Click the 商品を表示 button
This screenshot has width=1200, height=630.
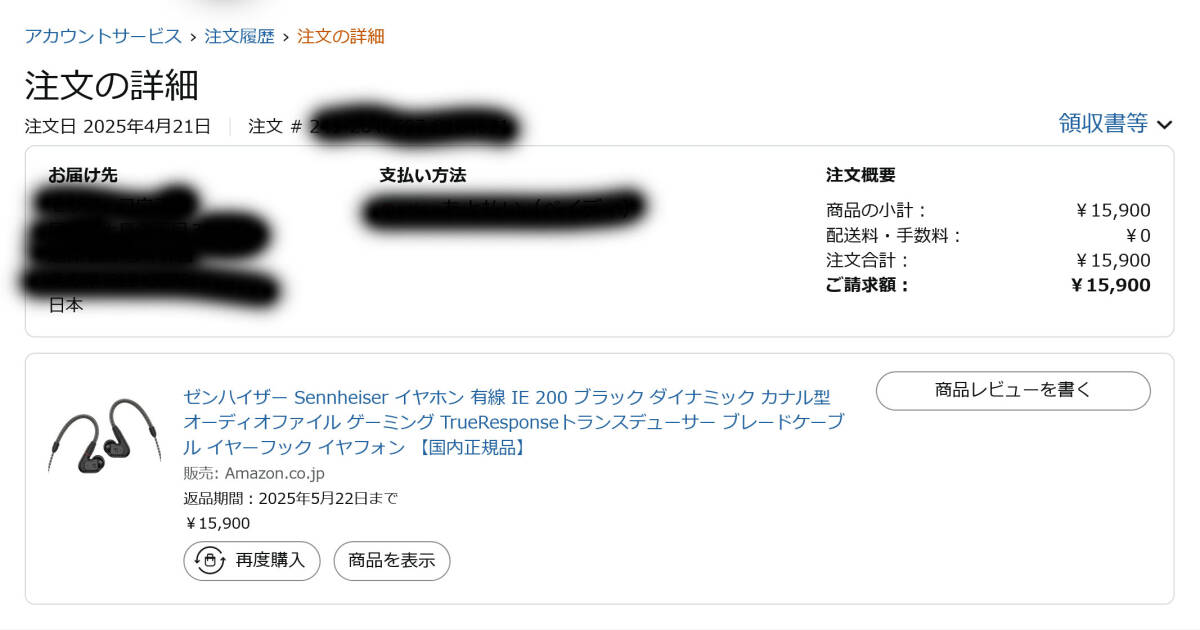pos(391,561)
